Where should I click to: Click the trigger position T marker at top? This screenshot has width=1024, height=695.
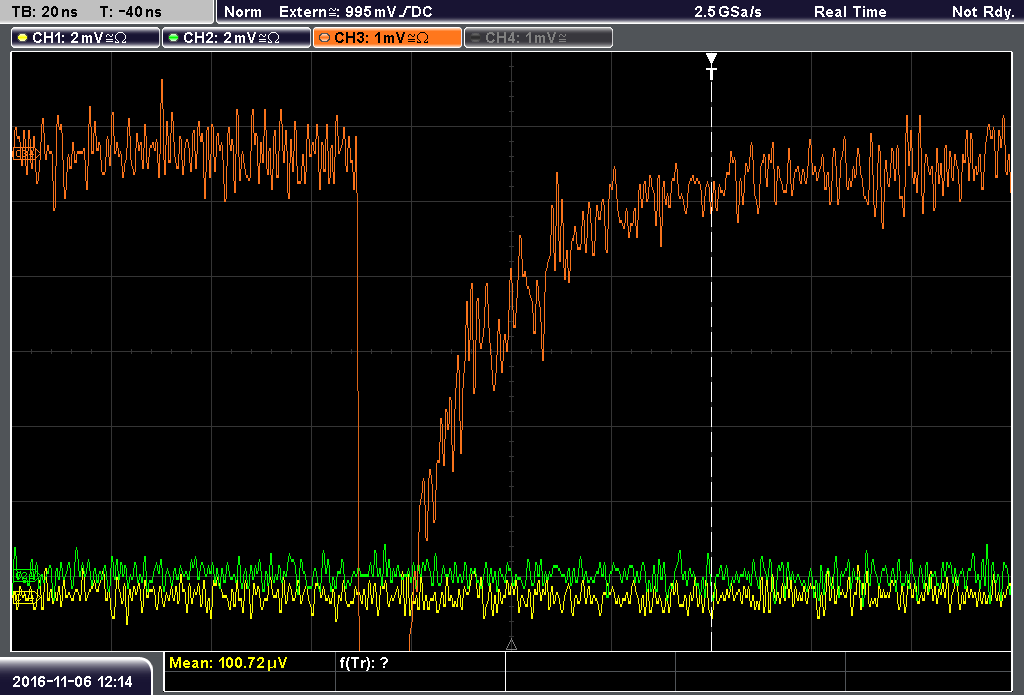click(x=711, y=67)
